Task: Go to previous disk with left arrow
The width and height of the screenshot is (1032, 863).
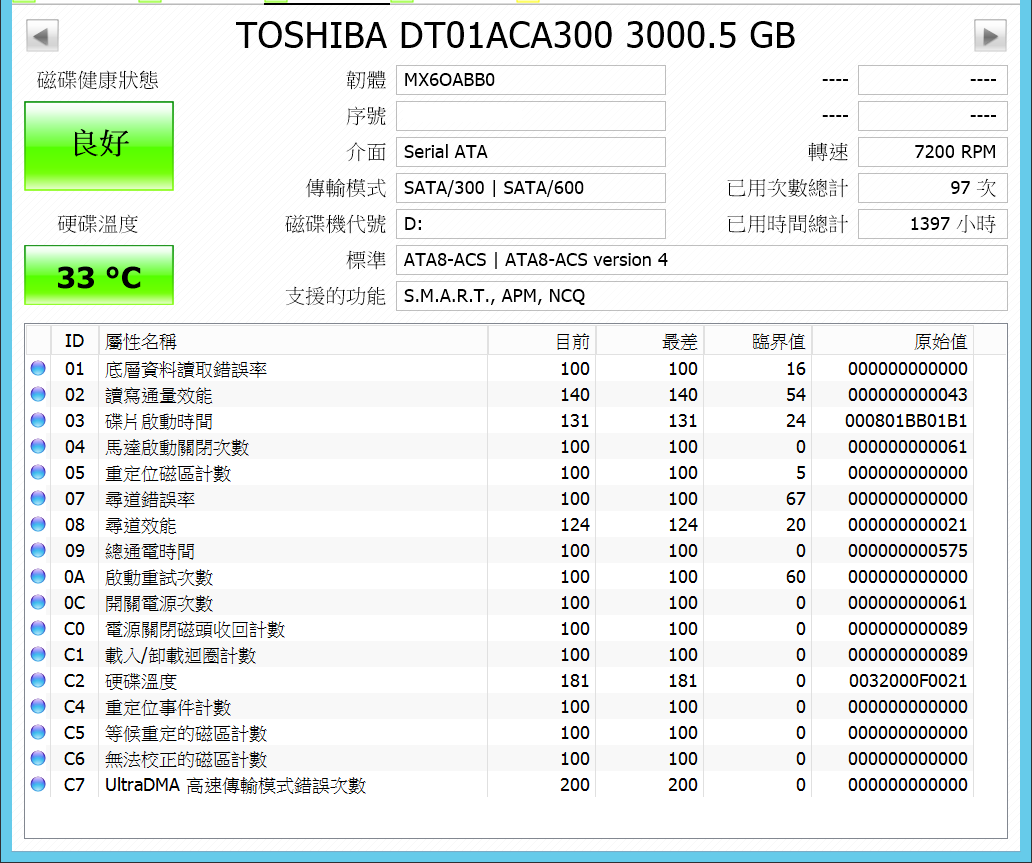Action: pyautogui.click(x=42, y=36)
